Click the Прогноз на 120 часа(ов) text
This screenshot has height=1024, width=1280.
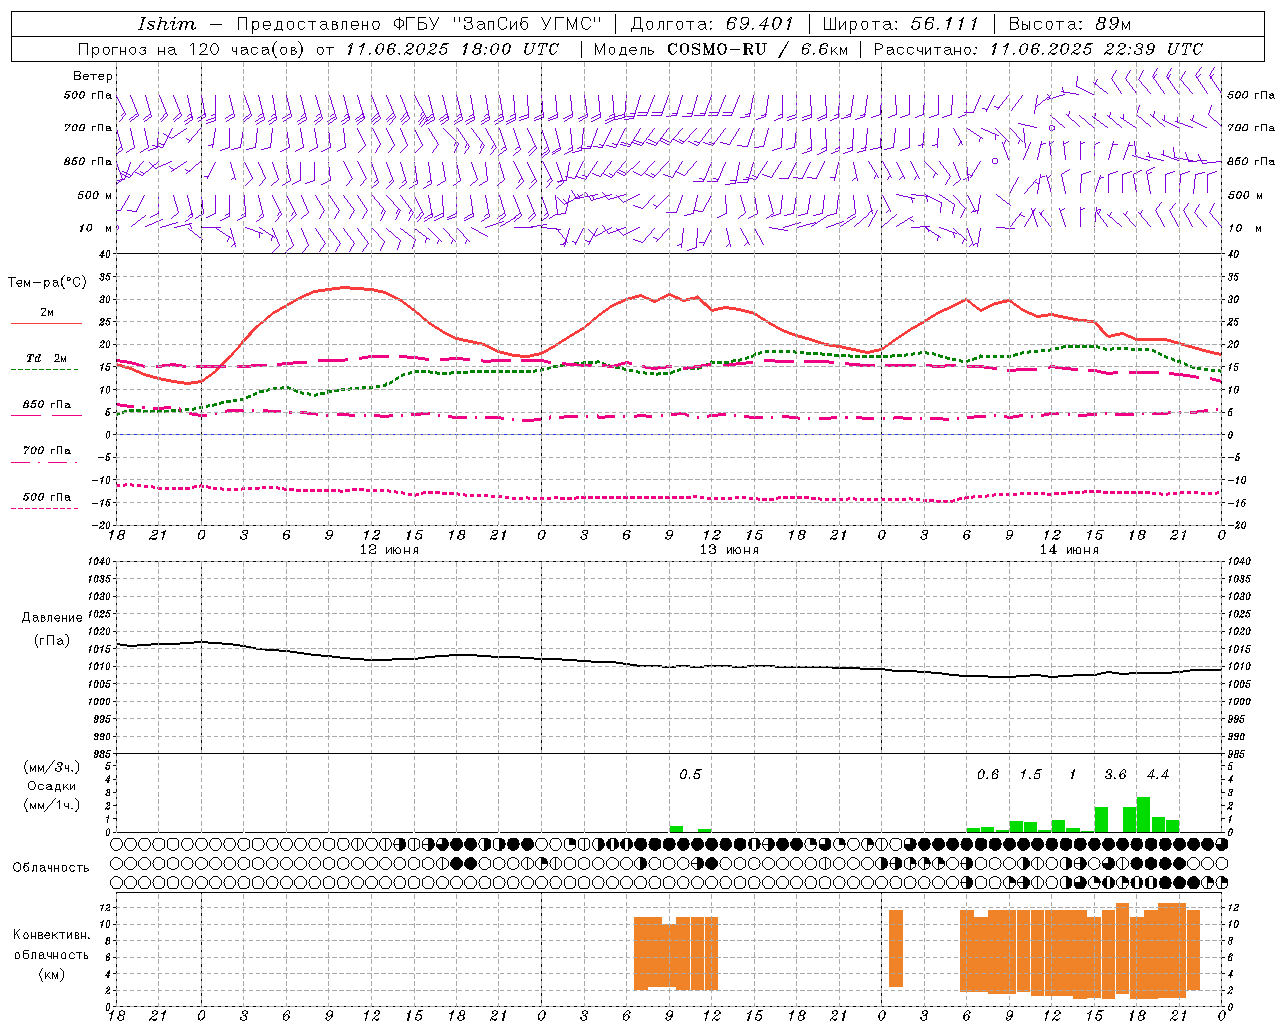pyautogui.click(x=193, y=49)
